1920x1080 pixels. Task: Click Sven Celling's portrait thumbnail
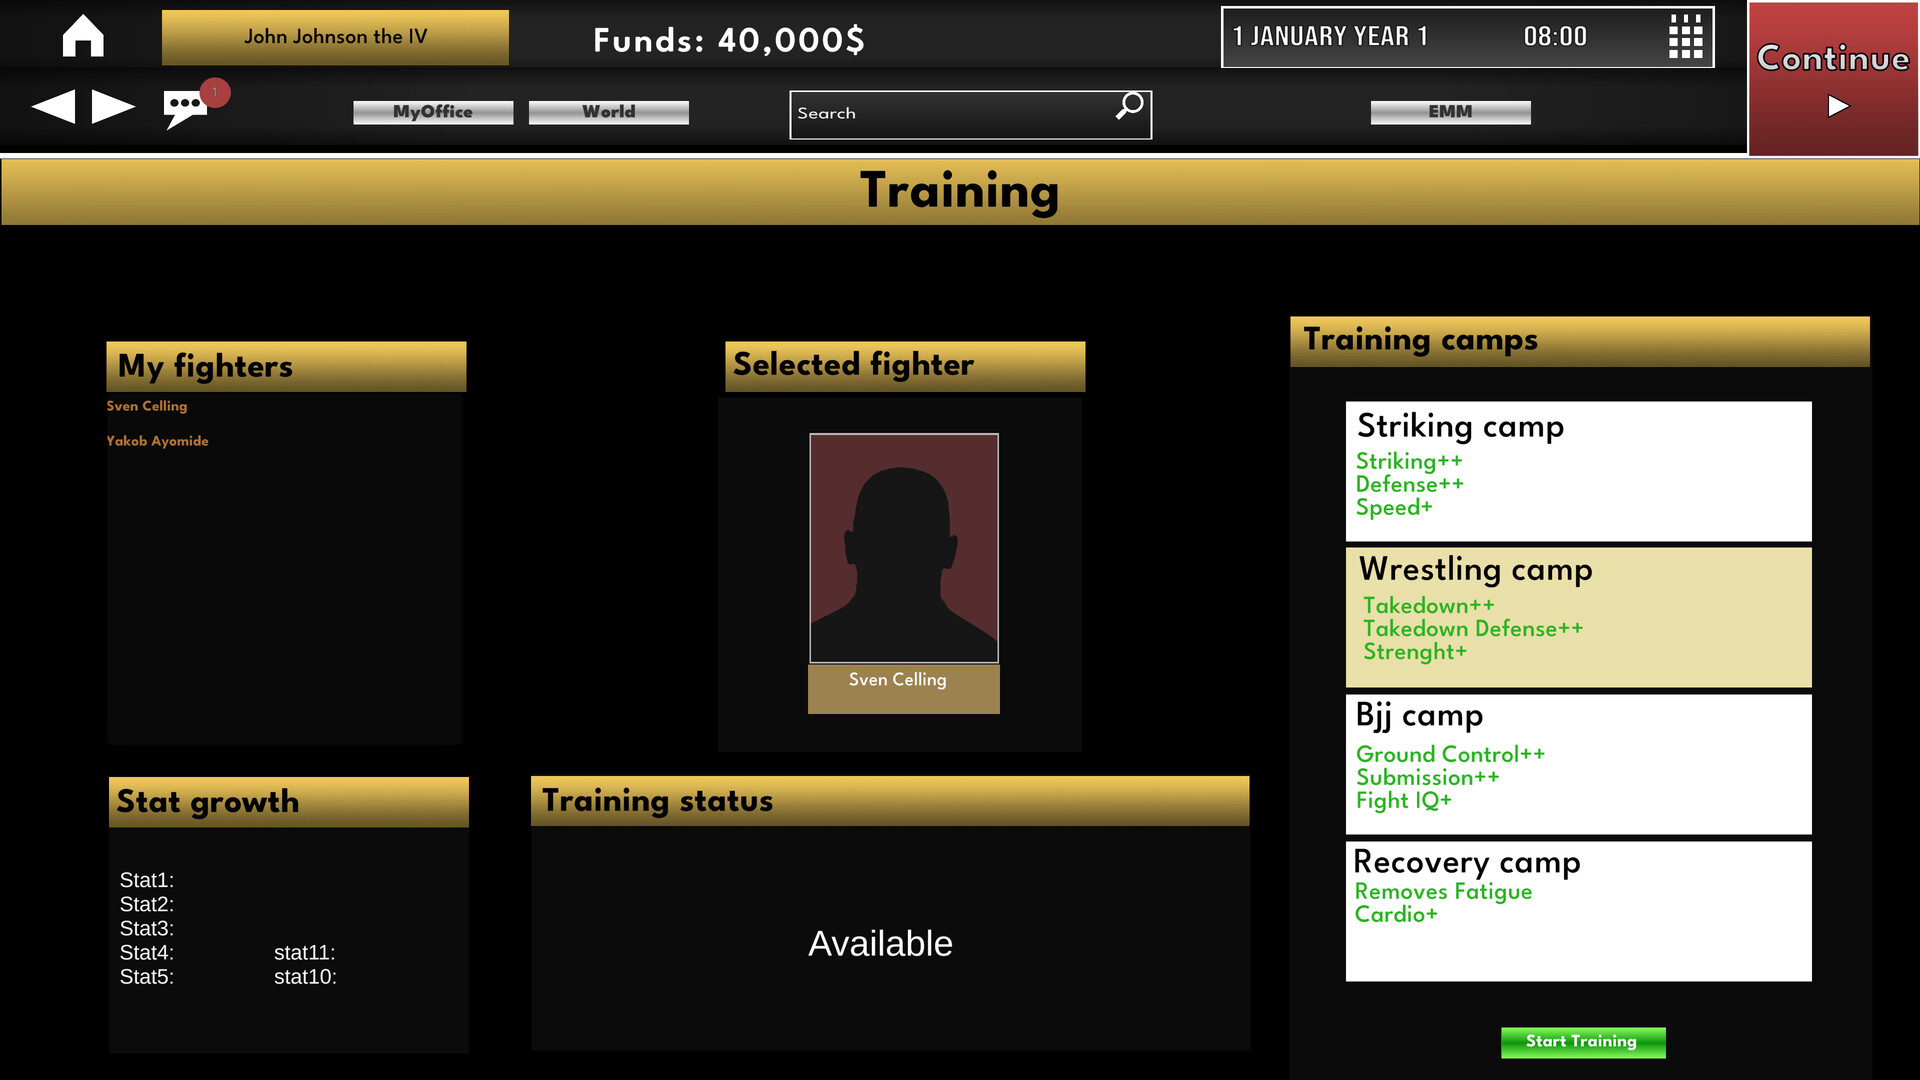(x=904, y=548)
